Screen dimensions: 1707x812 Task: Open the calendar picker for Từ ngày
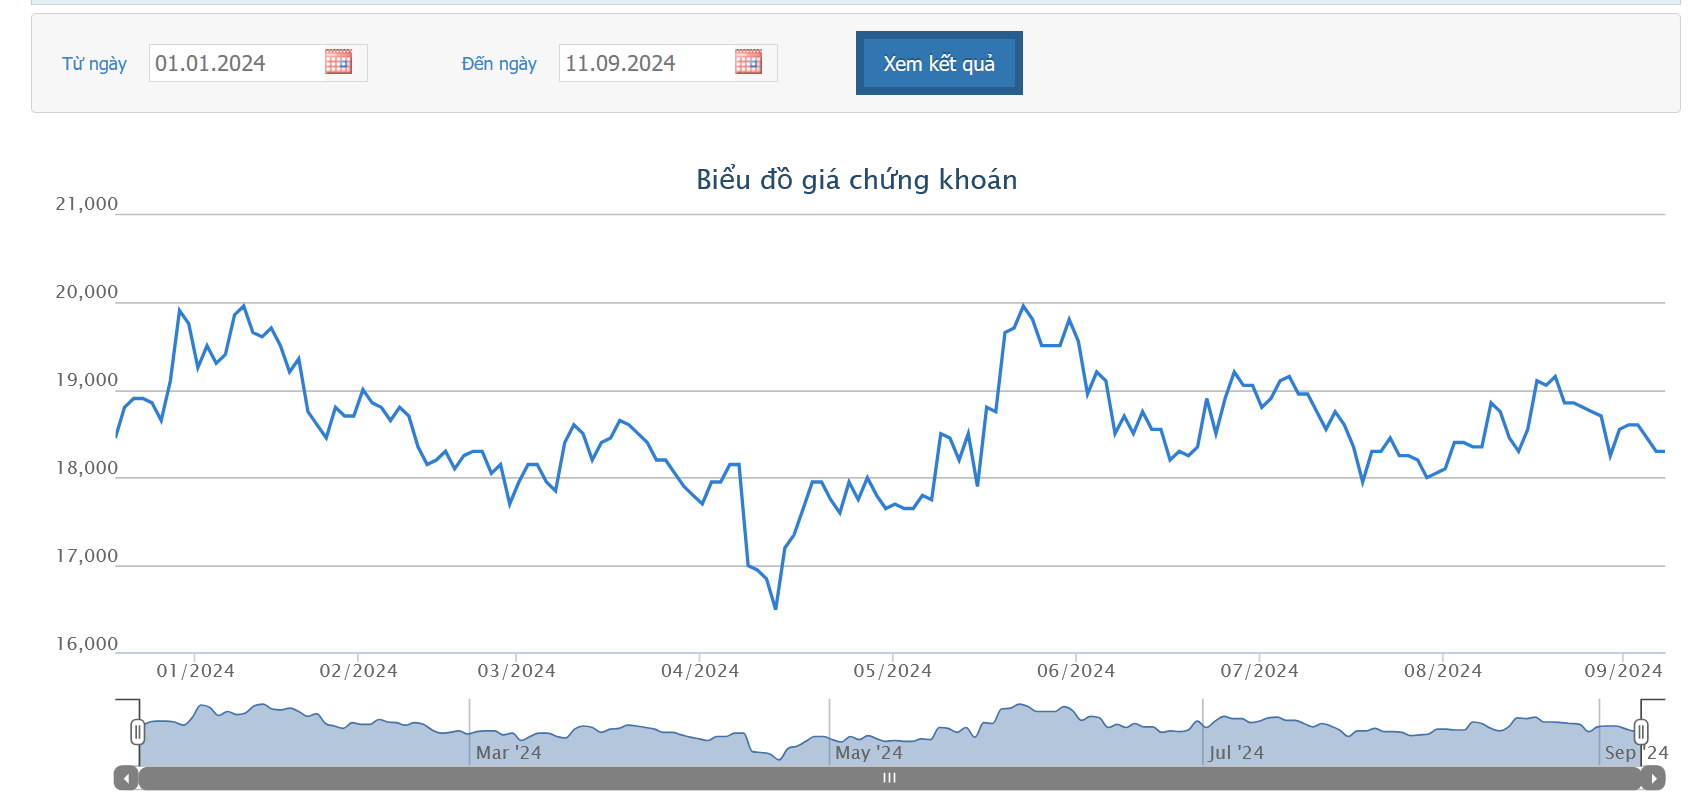[339, 62]
